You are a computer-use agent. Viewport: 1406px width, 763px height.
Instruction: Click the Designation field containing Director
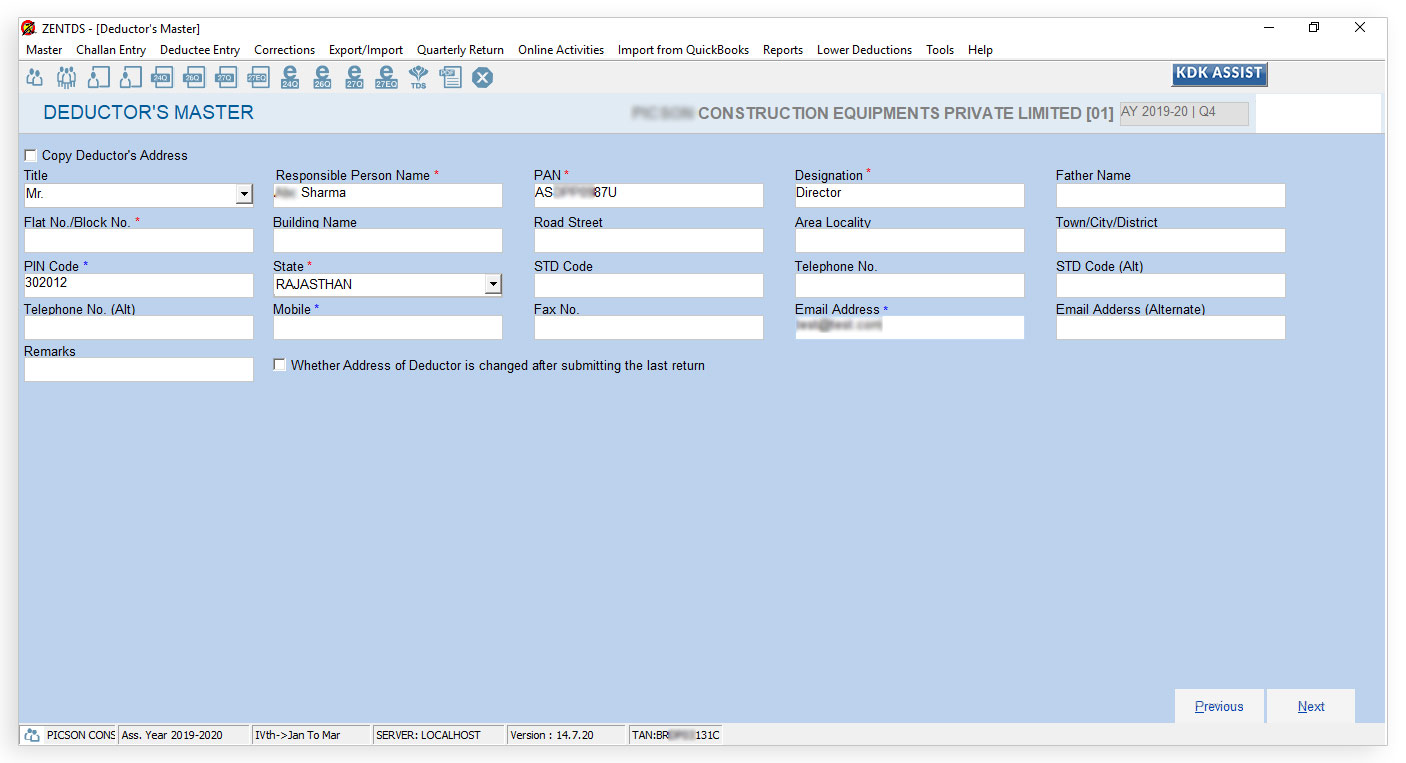coord(910,195)
